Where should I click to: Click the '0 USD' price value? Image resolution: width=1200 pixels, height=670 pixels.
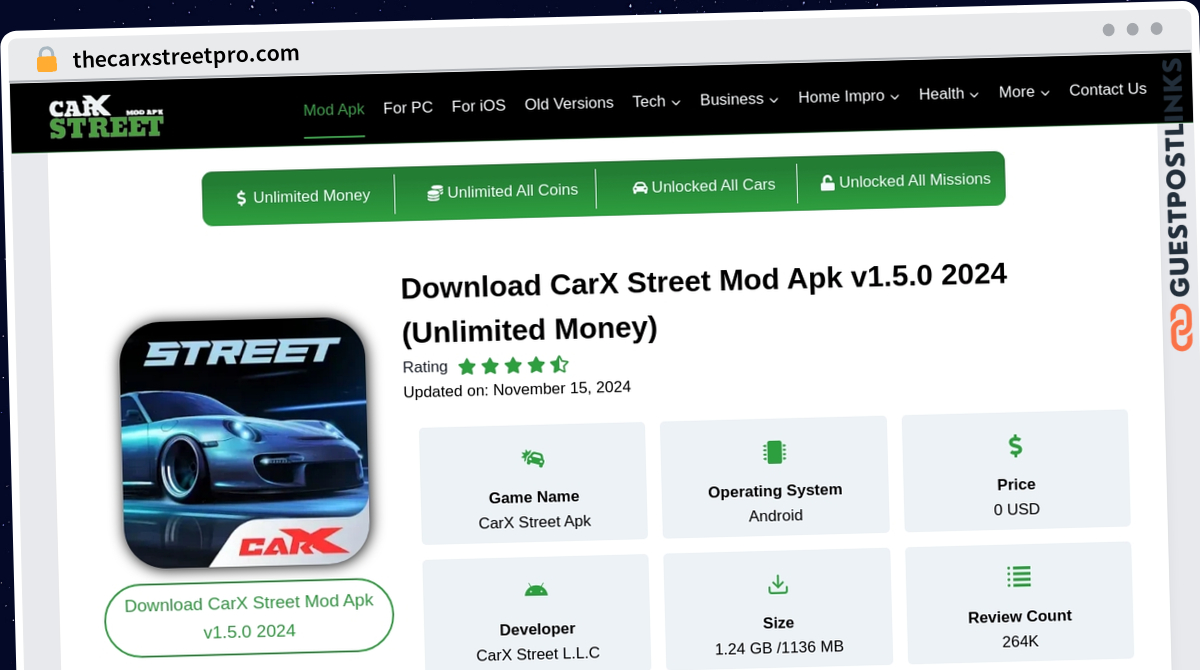[1017, 509]
